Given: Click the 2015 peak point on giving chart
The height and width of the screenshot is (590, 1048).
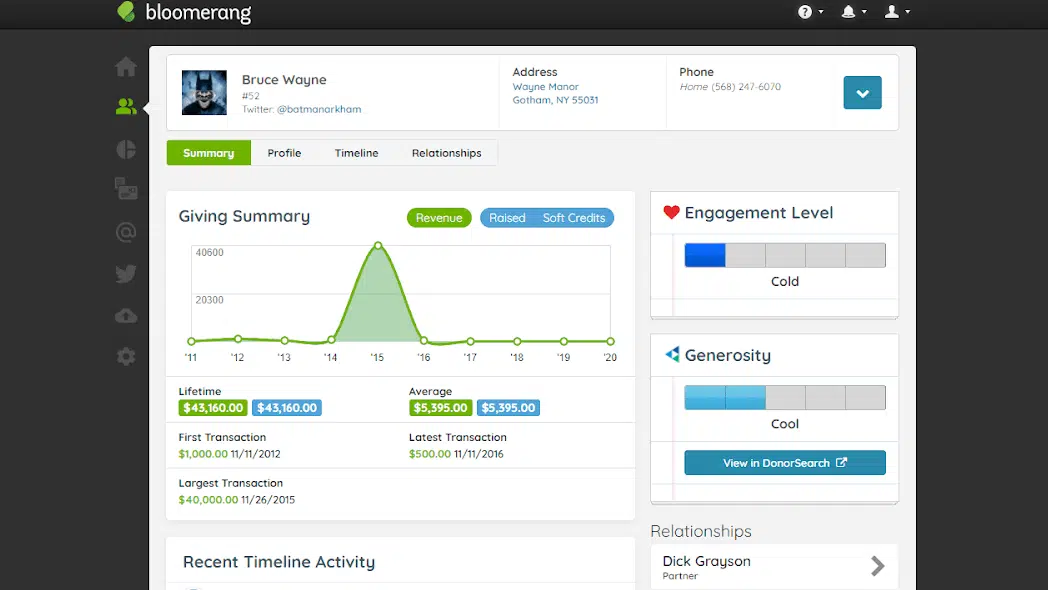Looking at the screenshot, I should 378,245.
